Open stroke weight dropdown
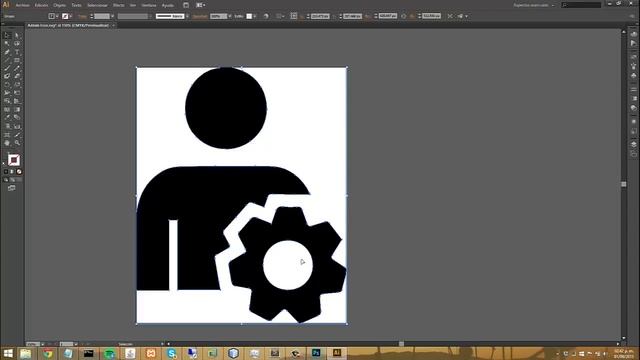 (x=113, y=16)
